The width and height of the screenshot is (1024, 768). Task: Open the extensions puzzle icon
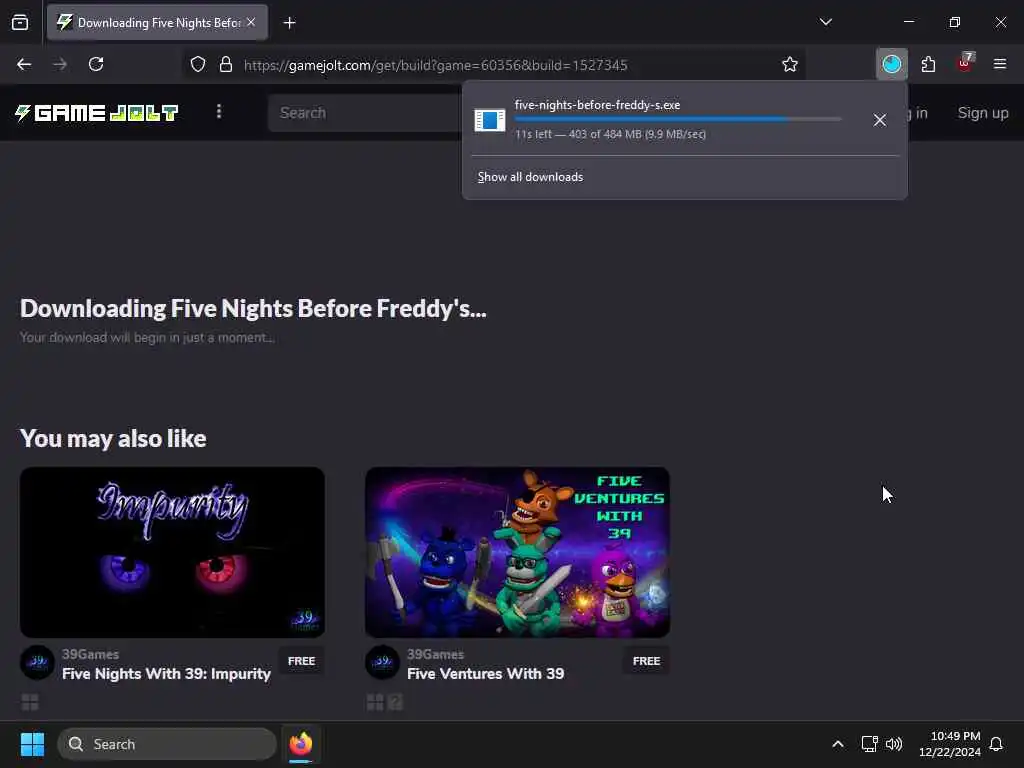pos(928,64)
